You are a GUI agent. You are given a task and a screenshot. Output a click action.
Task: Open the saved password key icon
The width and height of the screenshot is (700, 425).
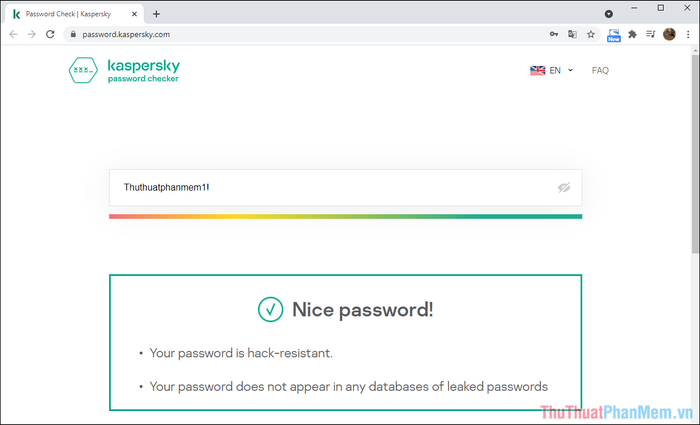click(x=554, y=33)
